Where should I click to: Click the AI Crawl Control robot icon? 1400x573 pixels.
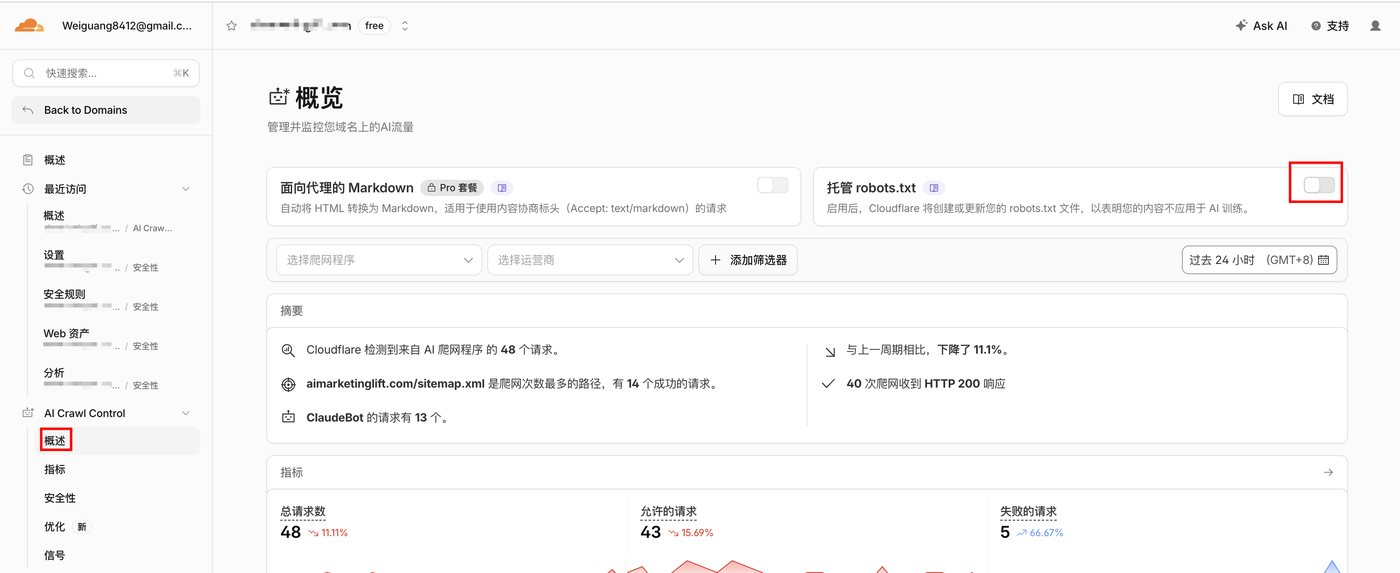click(x=28, y=413)
